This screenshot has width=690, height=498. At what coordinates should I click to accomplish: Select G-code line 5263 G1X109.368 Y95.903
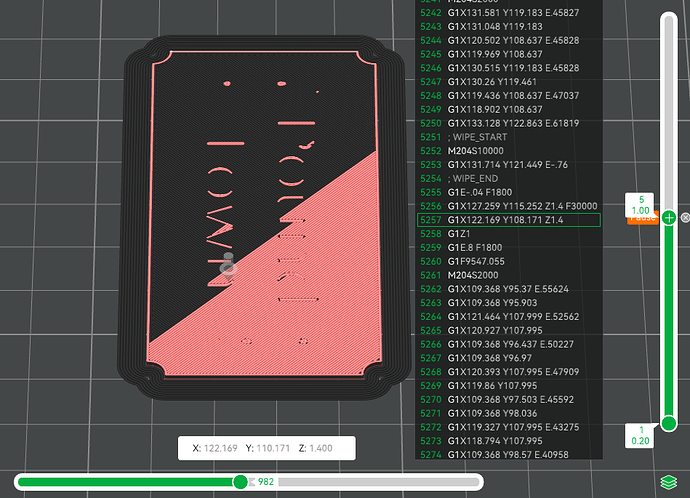point(509,303)
